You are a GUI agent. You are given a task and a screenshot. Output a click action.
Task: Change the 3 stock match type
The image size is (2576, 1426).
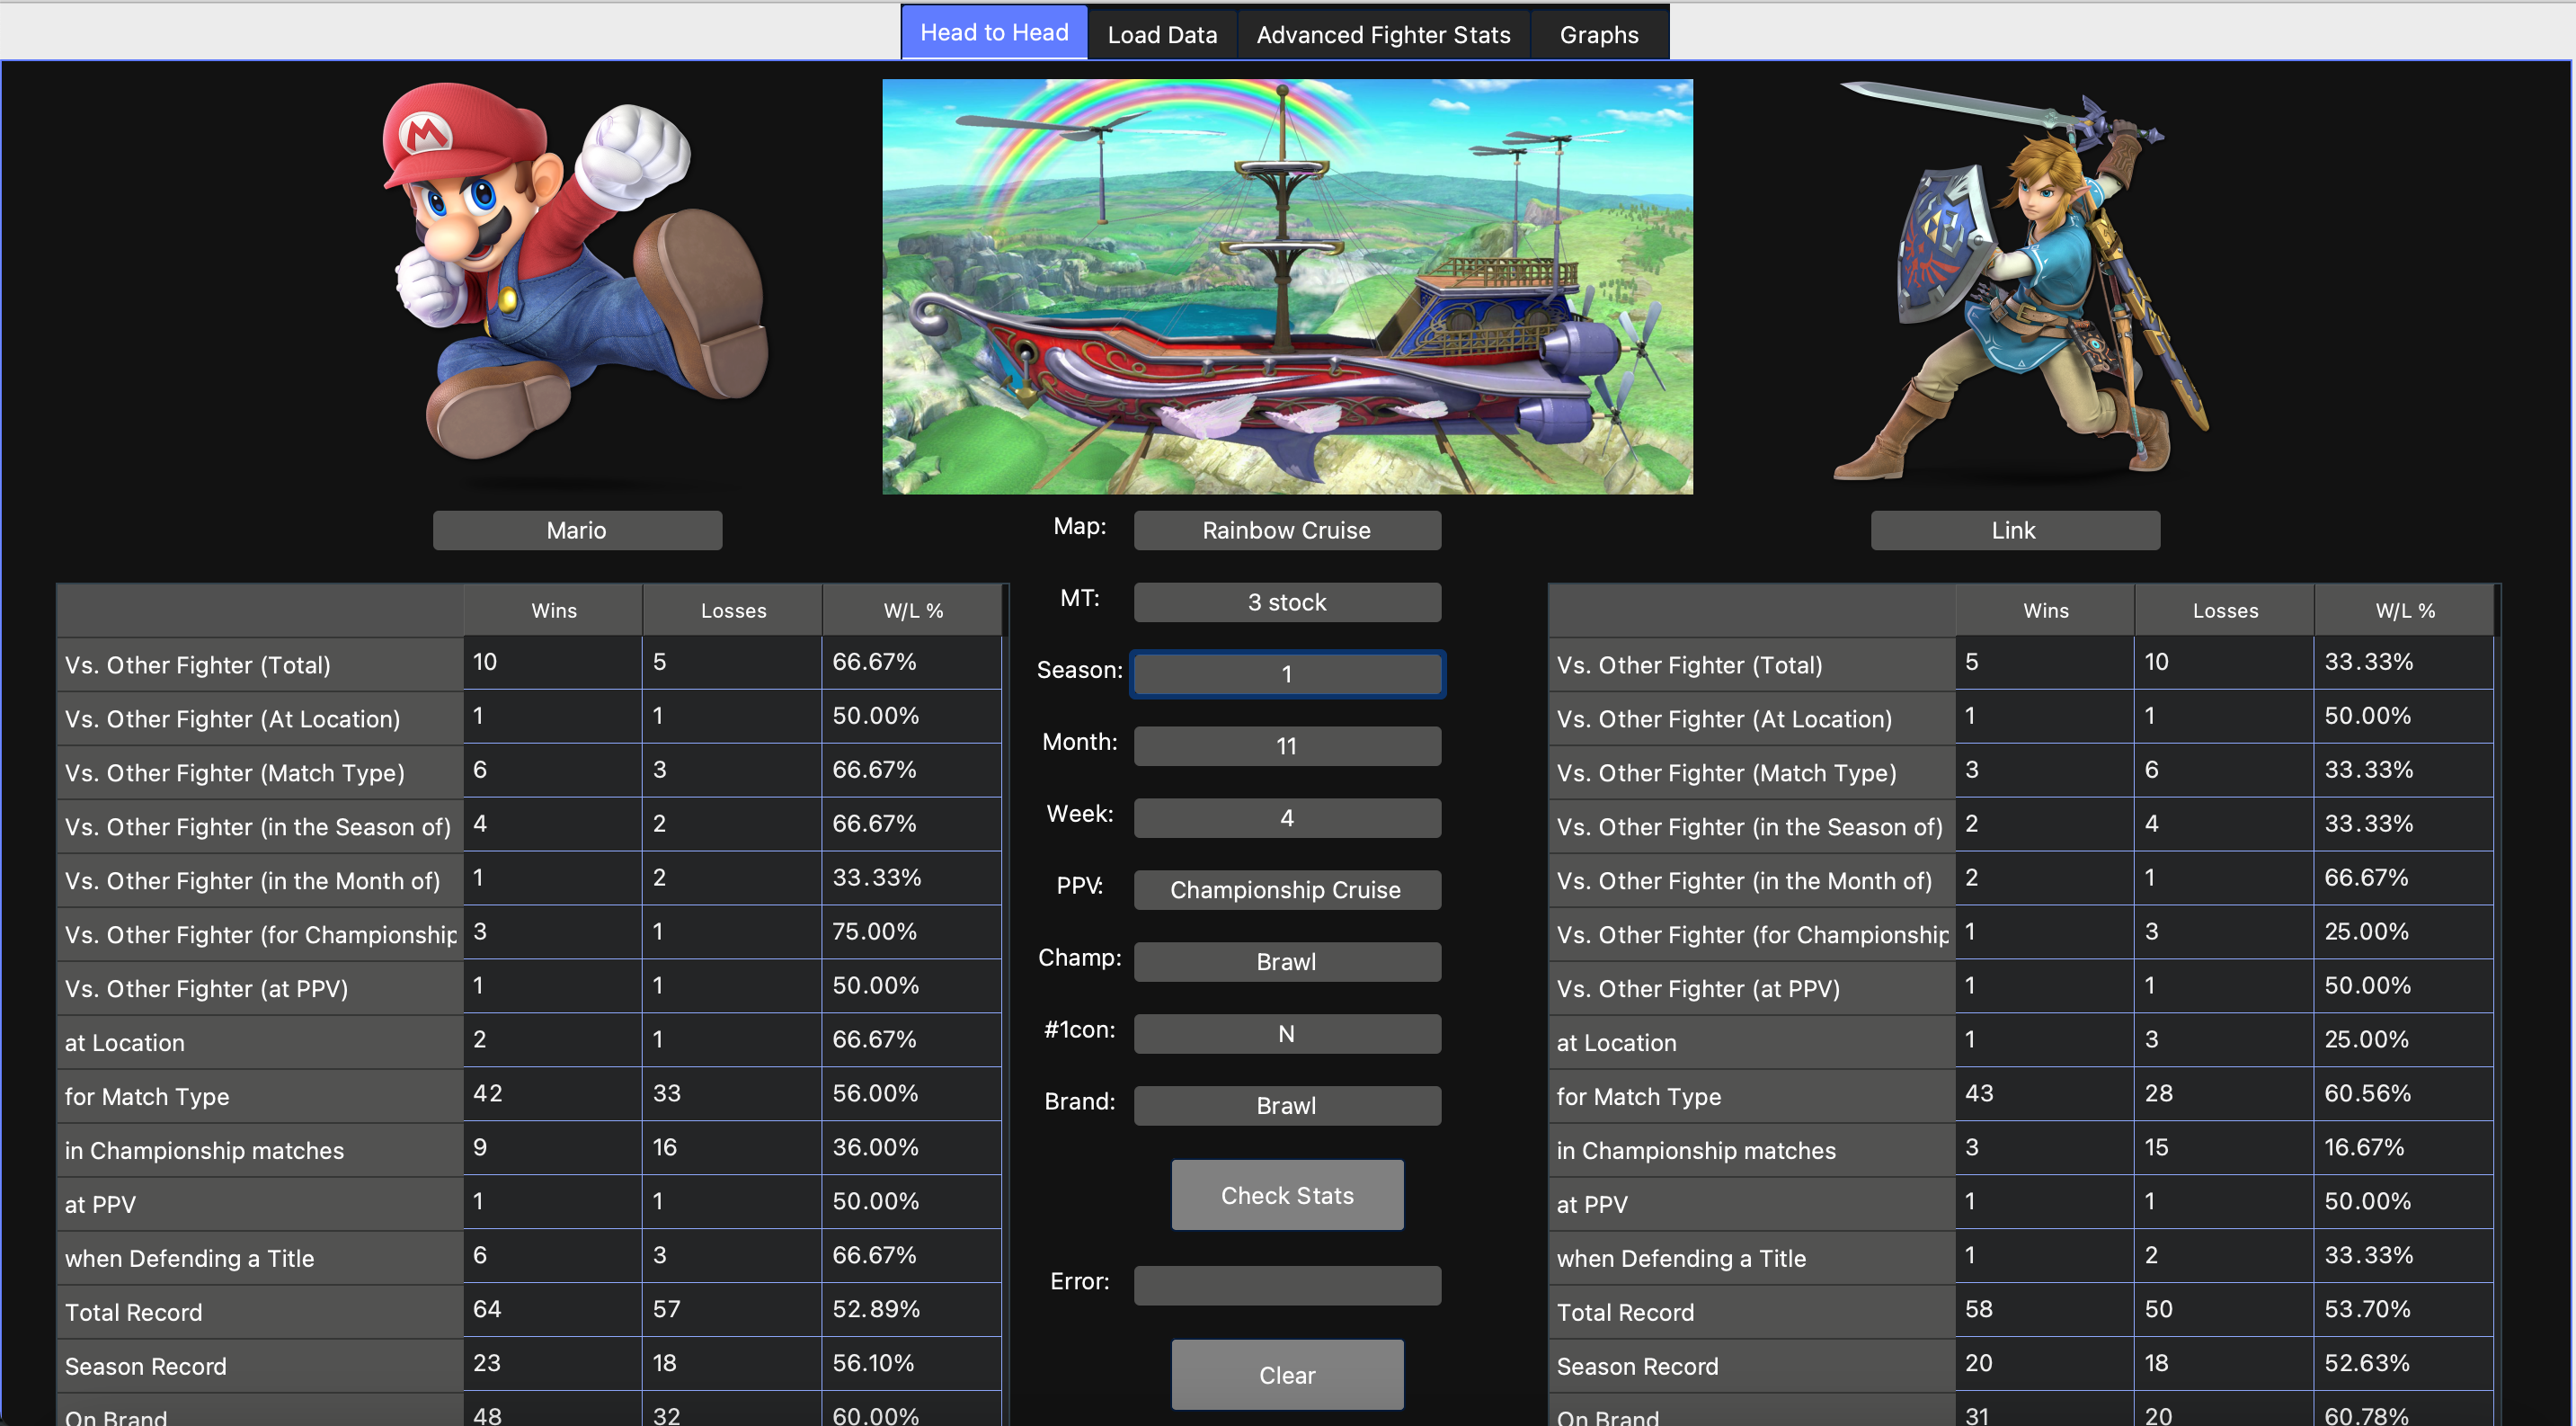pyautogui.click(x=1286, y=602)
